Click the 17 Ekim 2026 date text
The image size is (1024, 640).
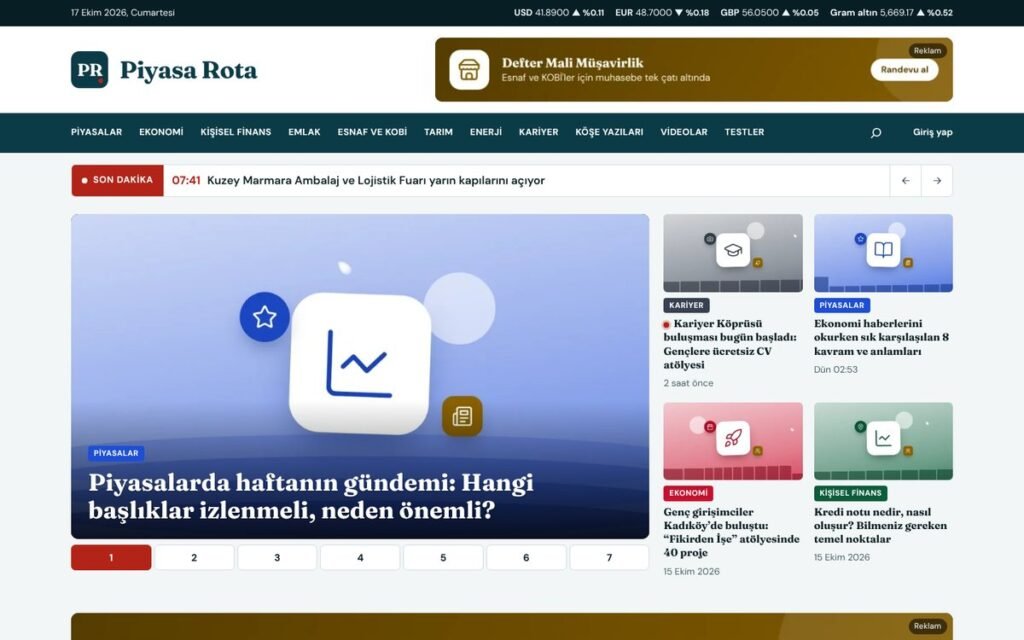(123, 12)
